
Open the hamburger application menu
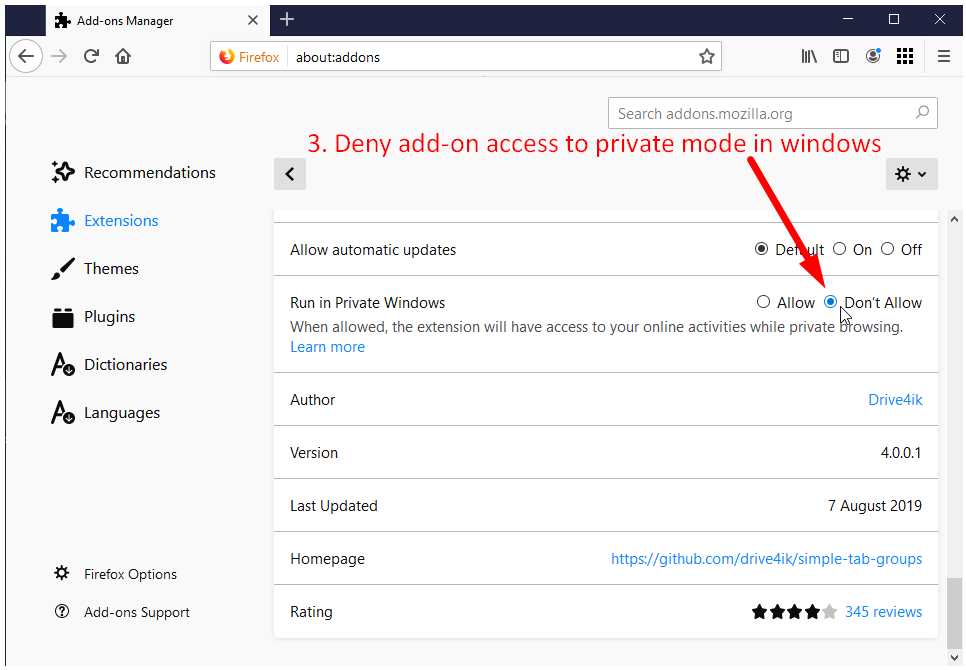[943, 57]
